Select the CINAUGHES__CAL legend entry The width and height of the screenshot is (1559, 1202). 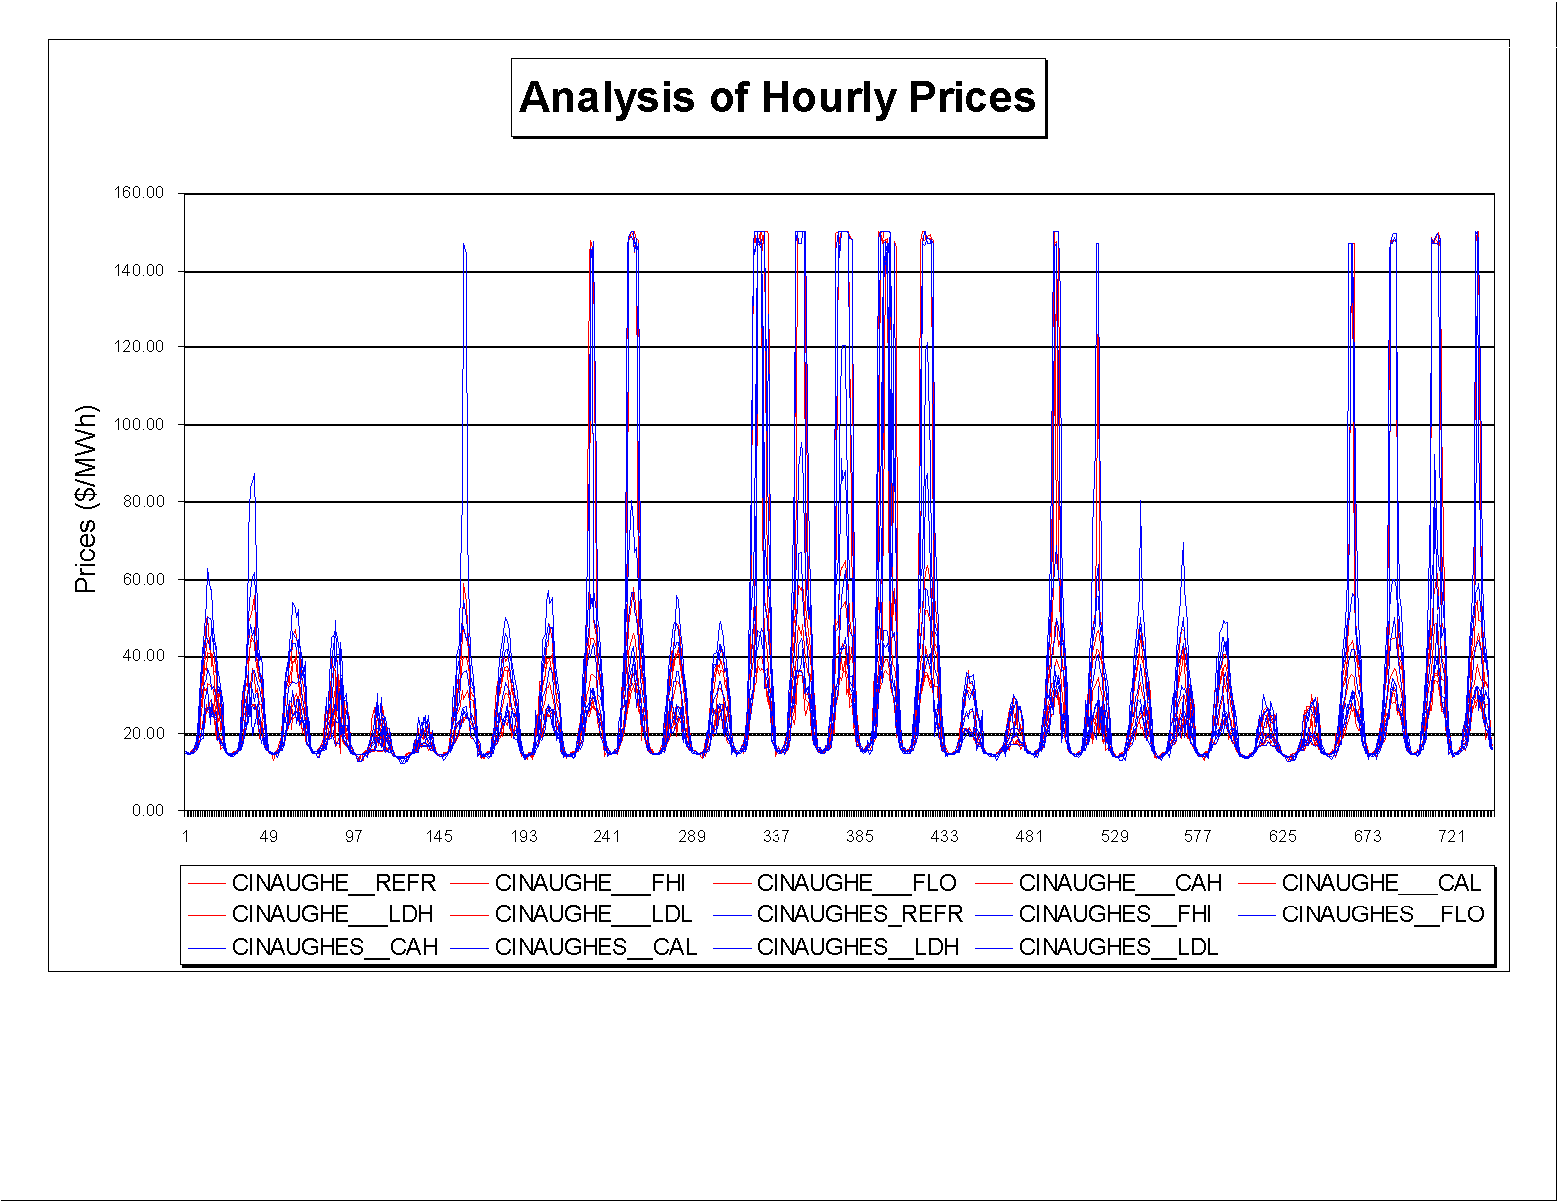point(596,947)
